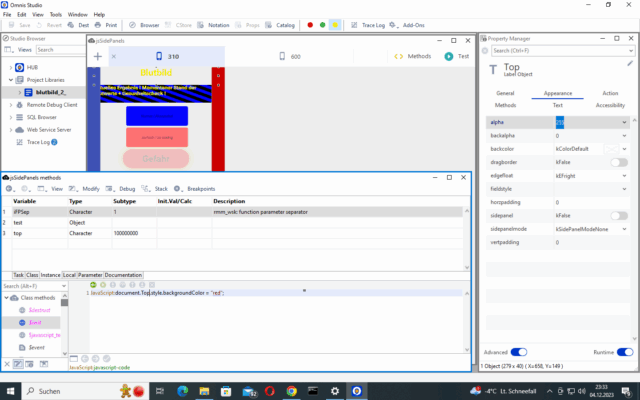Click the plus icon to add a layout breakpoint
640x400 pixels.
click(x=97, y=57)
